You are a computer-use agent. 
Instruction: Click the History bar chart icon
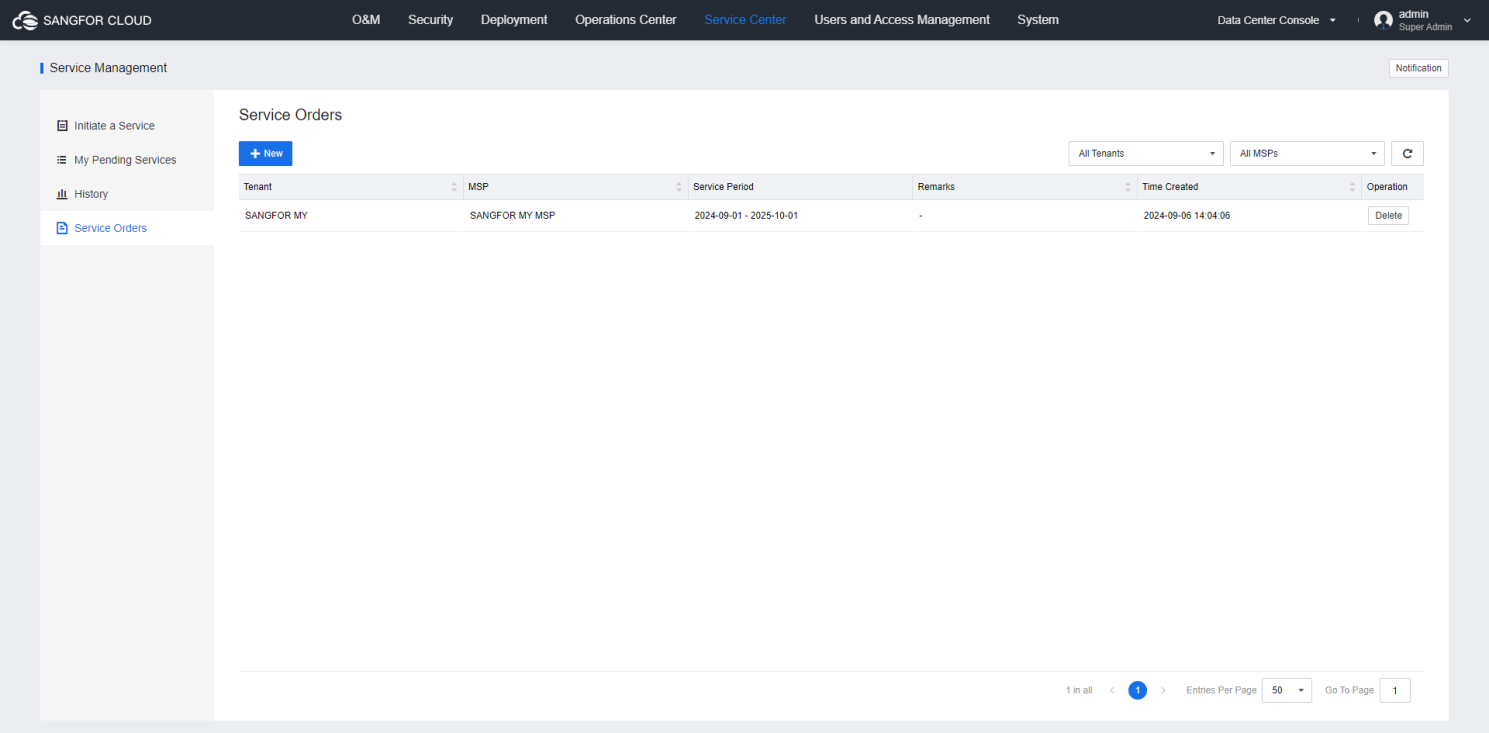(62, 194)
